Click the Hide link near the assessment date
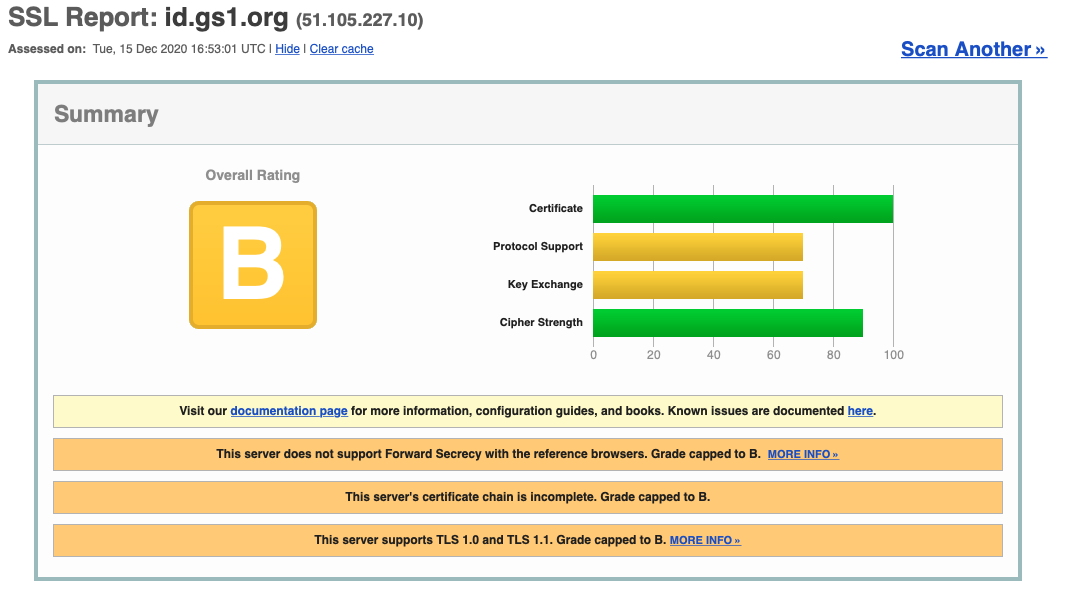This screenshot has height=593, width=1065. [287, 49]
